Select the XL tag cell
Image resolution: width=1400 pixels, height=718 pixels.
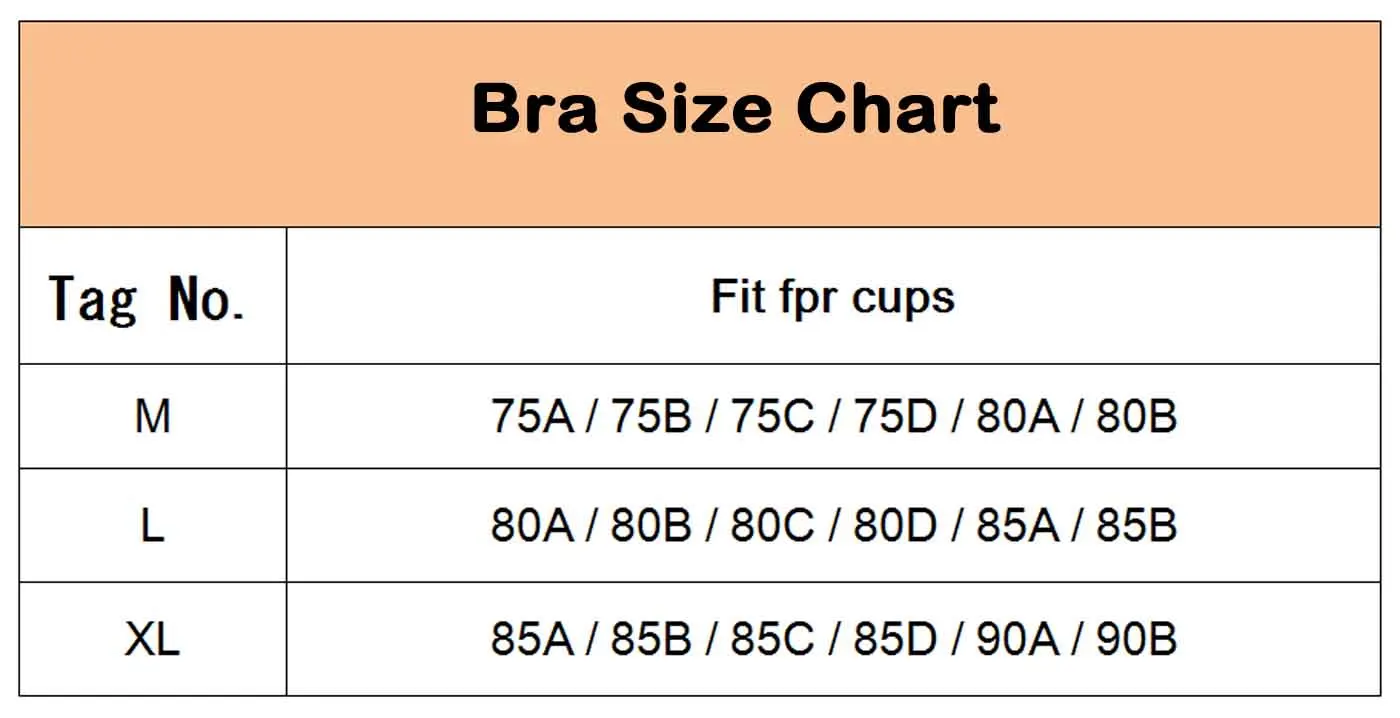(153, 640)
